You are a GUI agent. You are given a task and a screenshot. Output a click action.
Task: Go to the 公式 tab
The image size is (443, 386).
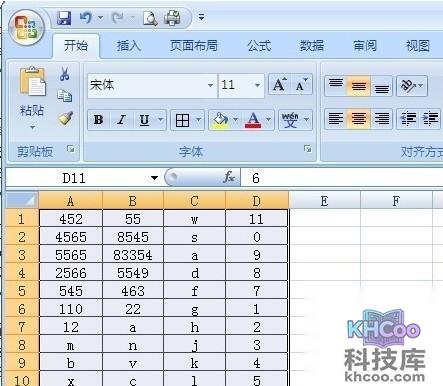click(x=259, y=46)
